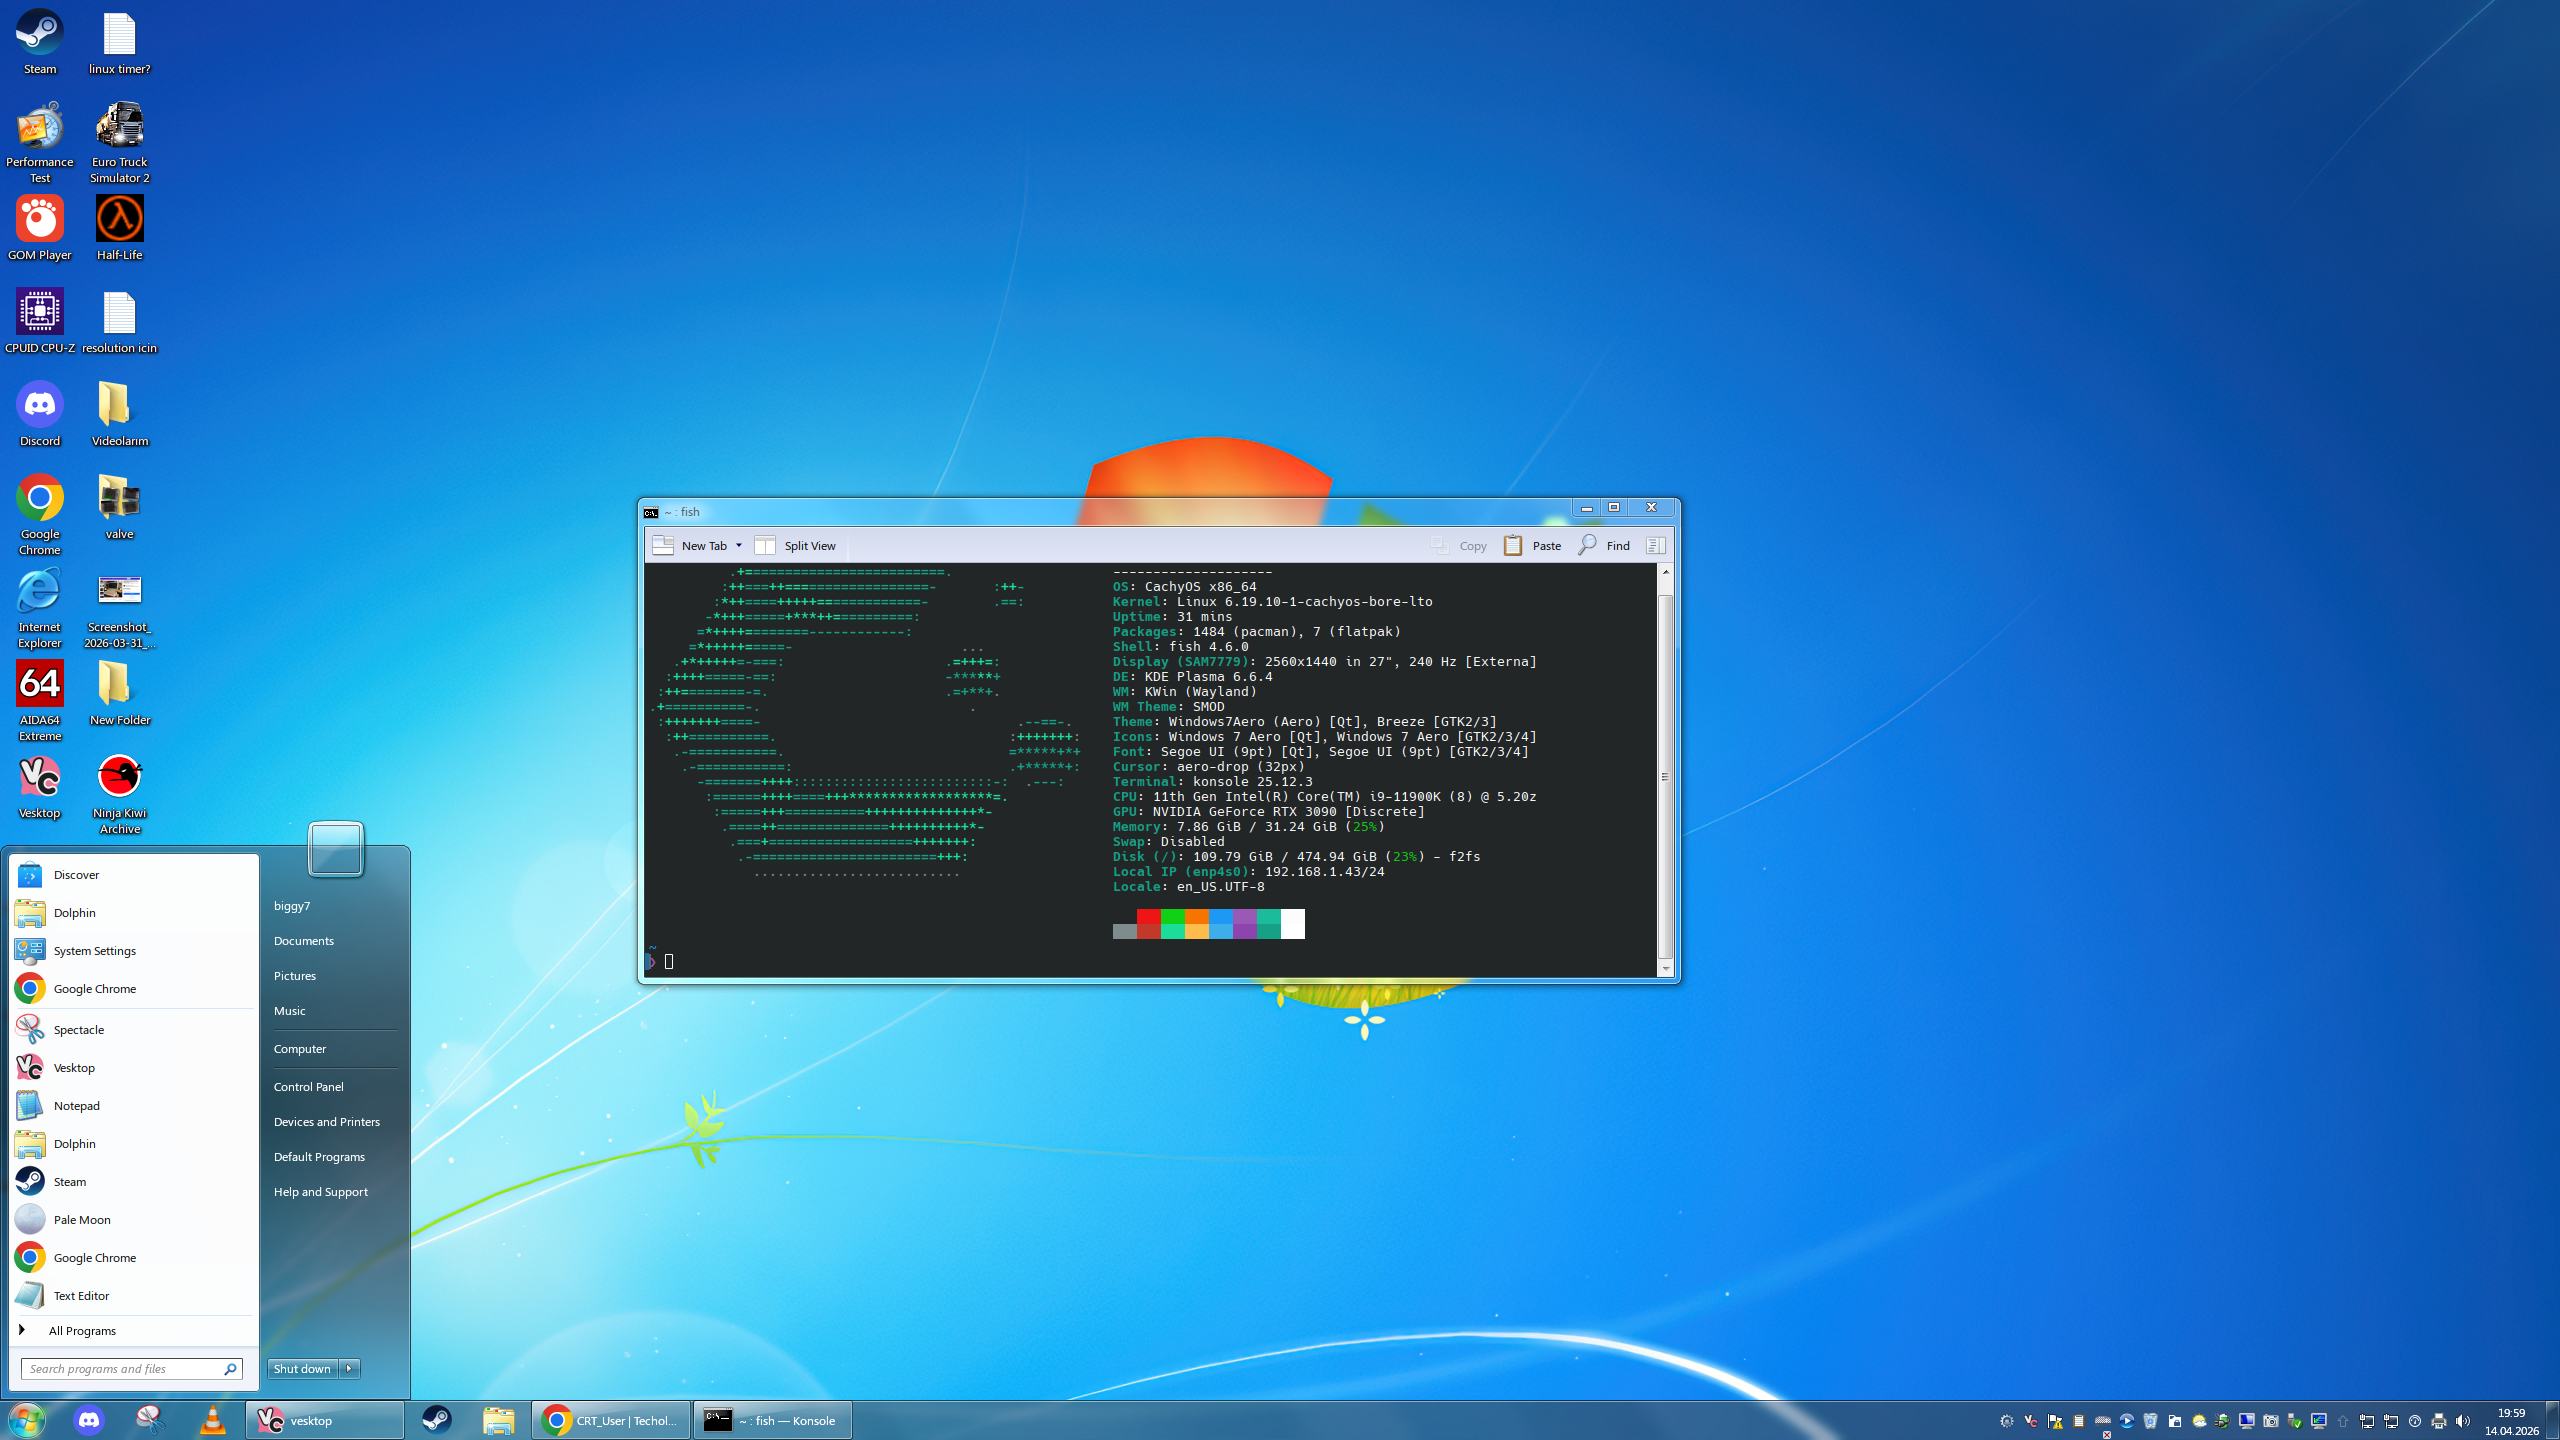
Task: Open Shut down options arrow
Action: tap(349, 1369)
